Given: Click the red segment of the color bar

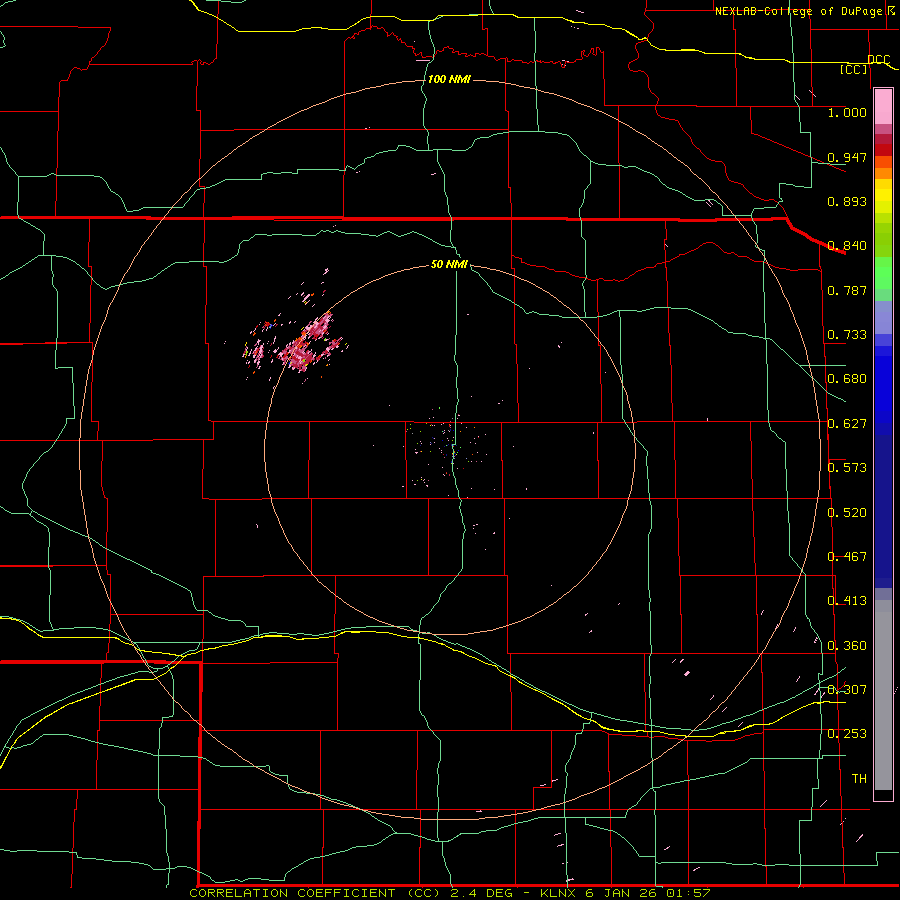Looking at the screenshot, I should [x=883, y=149].
